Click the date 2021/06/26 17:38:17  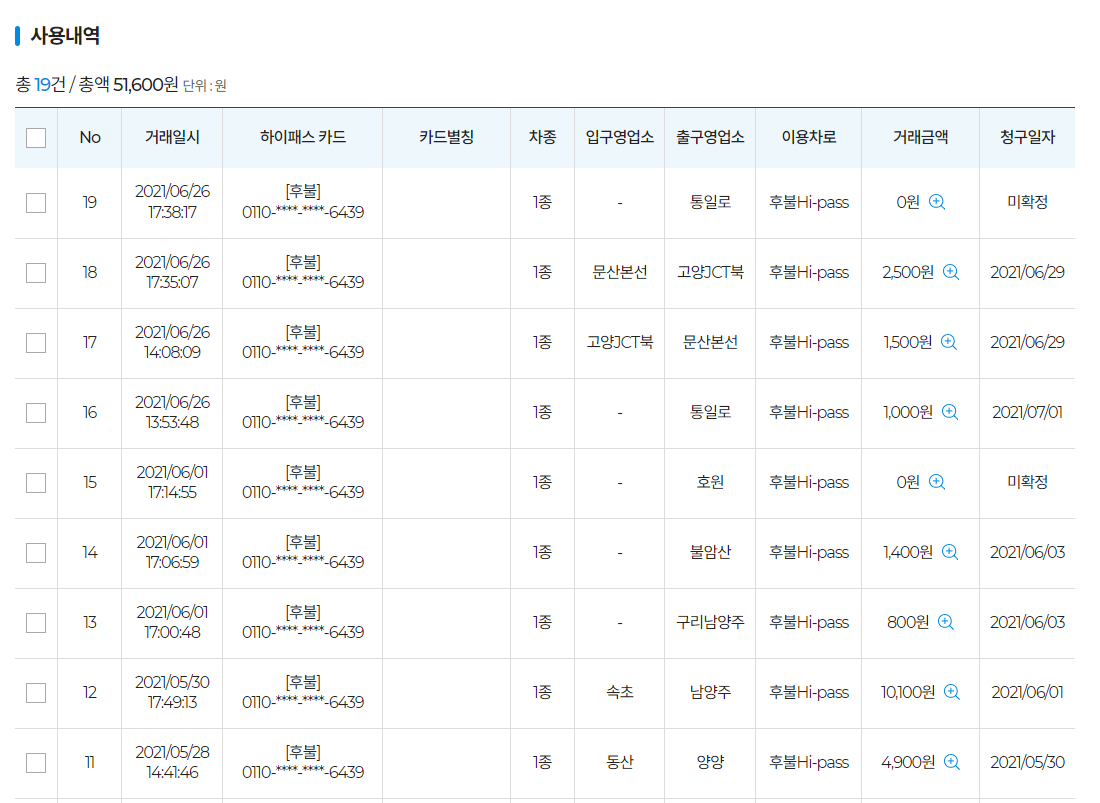tap(172, 202)
